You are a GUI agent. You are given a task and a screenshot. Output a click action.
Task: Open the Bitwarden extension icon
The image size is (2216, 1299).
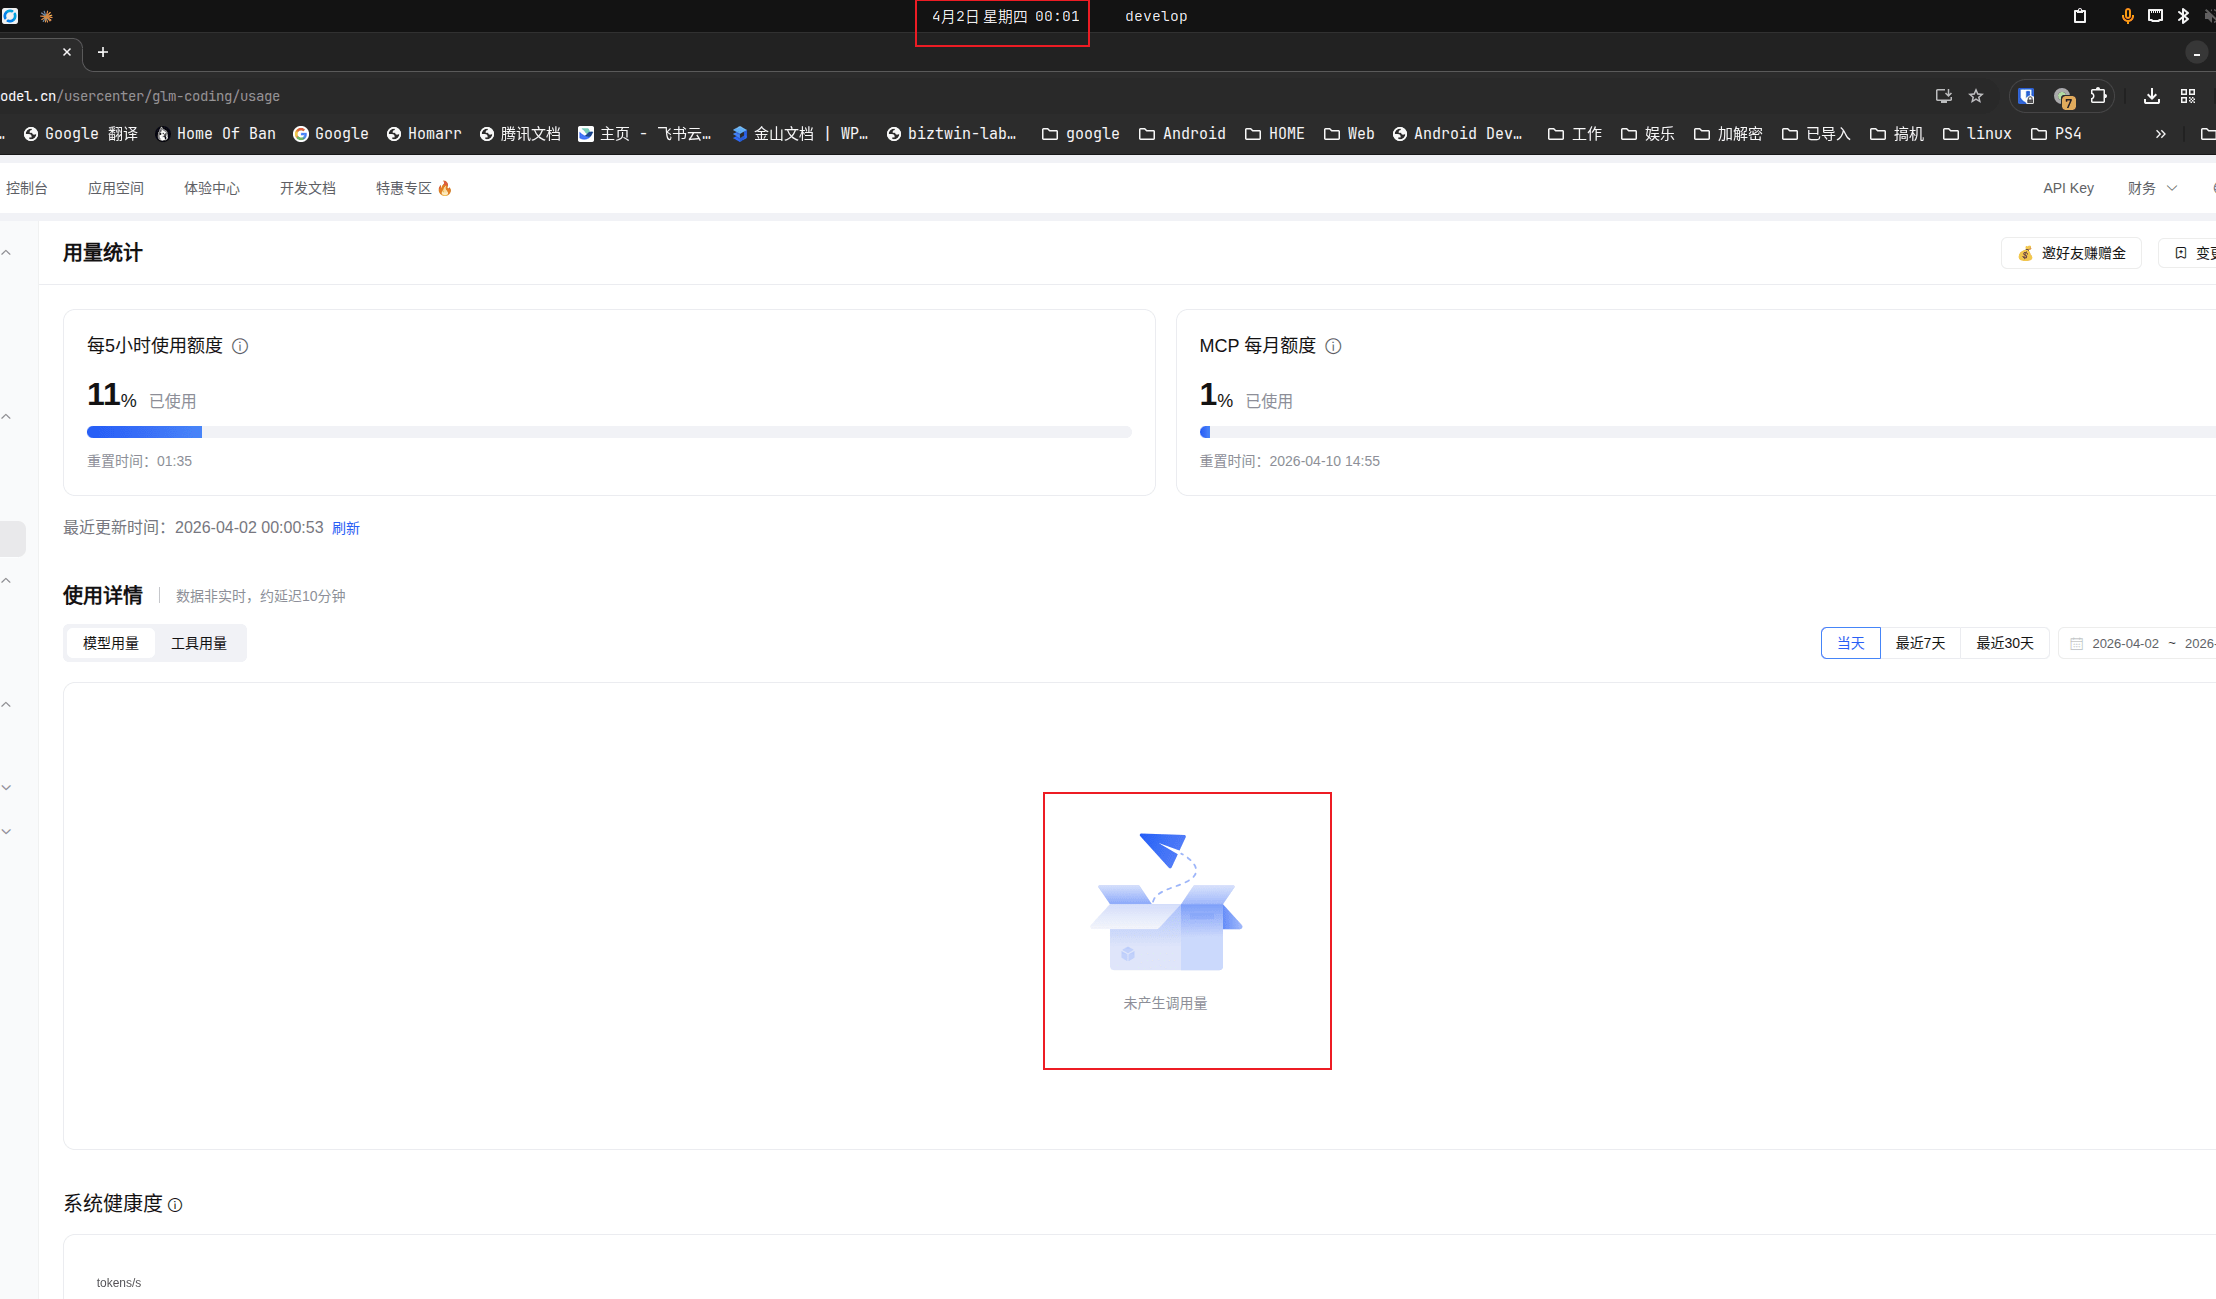(2026, 96)
